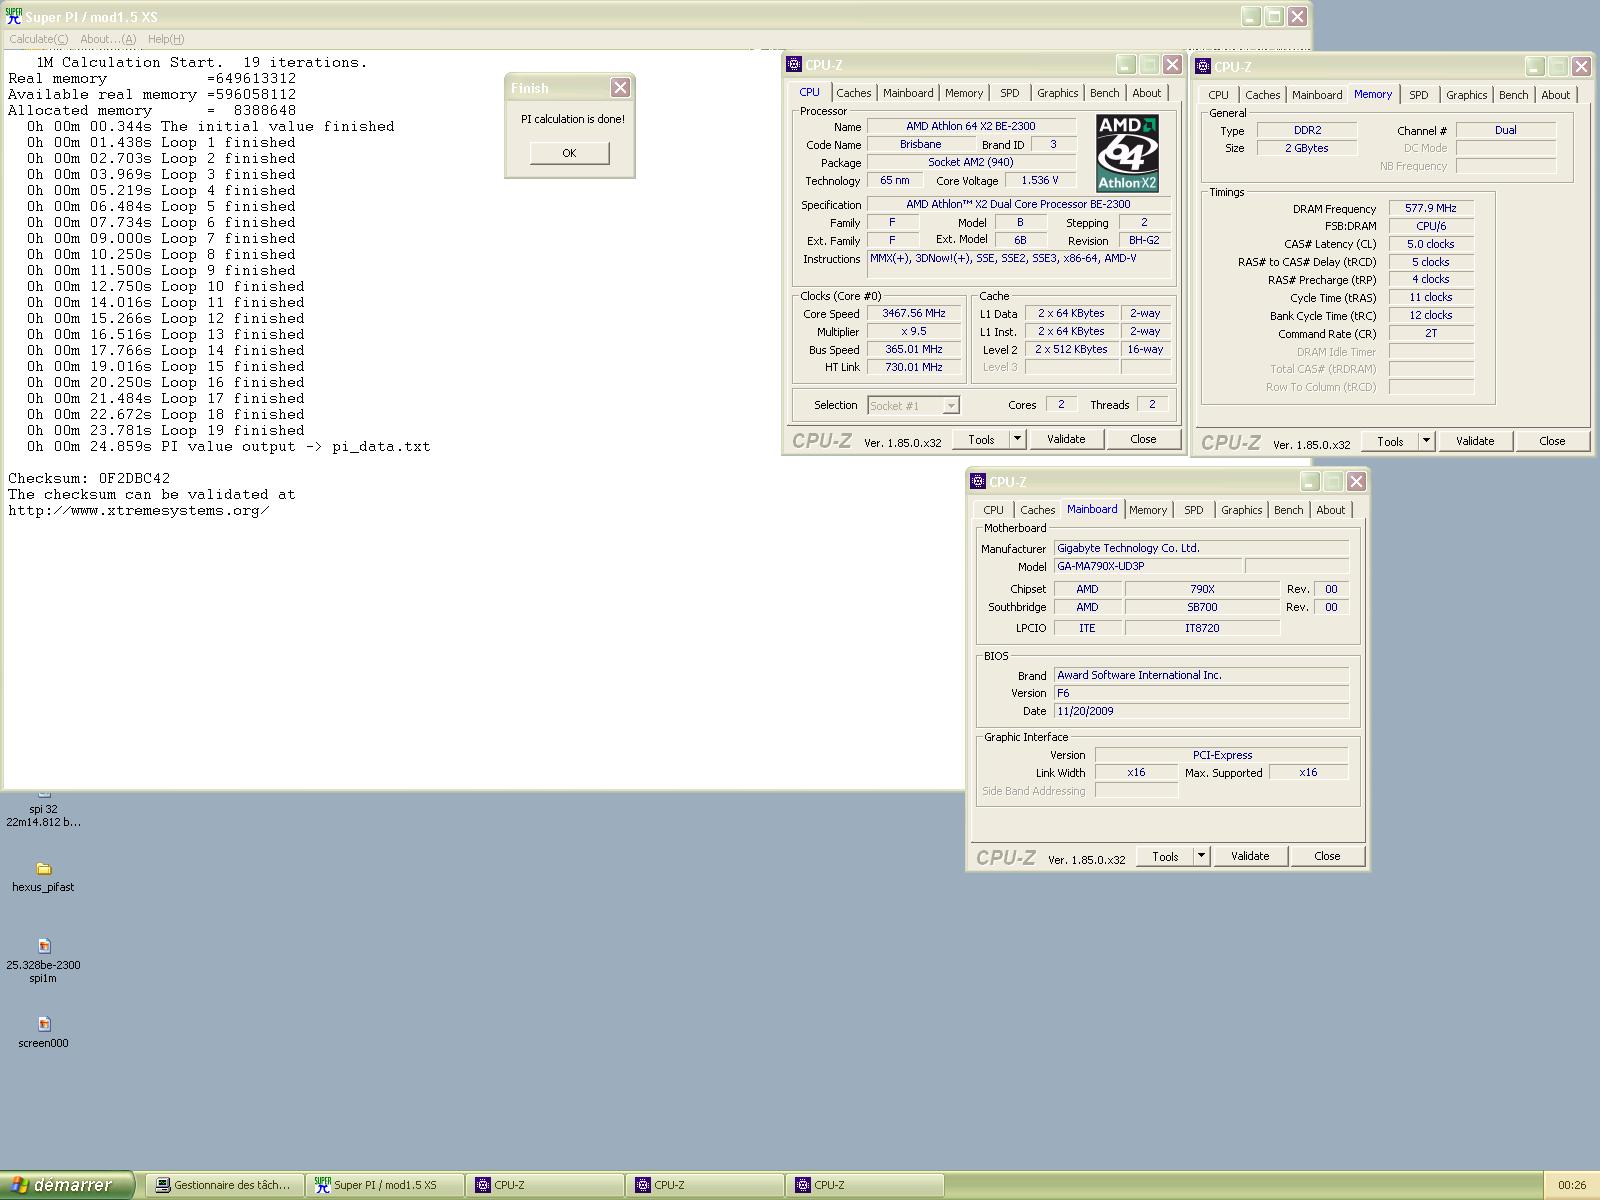Click Close in Memory window
Image resolution: width=1600 pixels, height=1200 pixels.
[x=1552, y=441]
